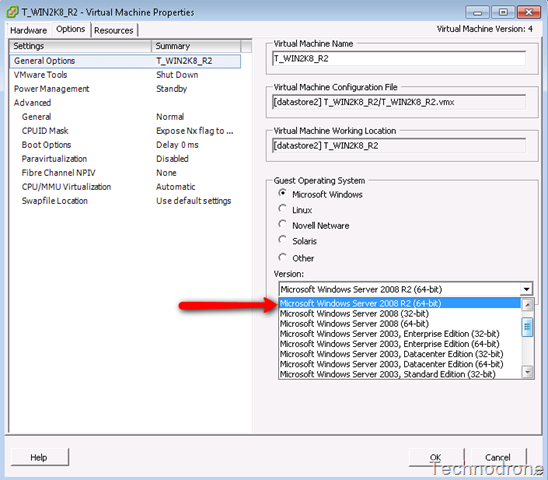Click the 'Automatic' summary value

click(x=175, y=187)
